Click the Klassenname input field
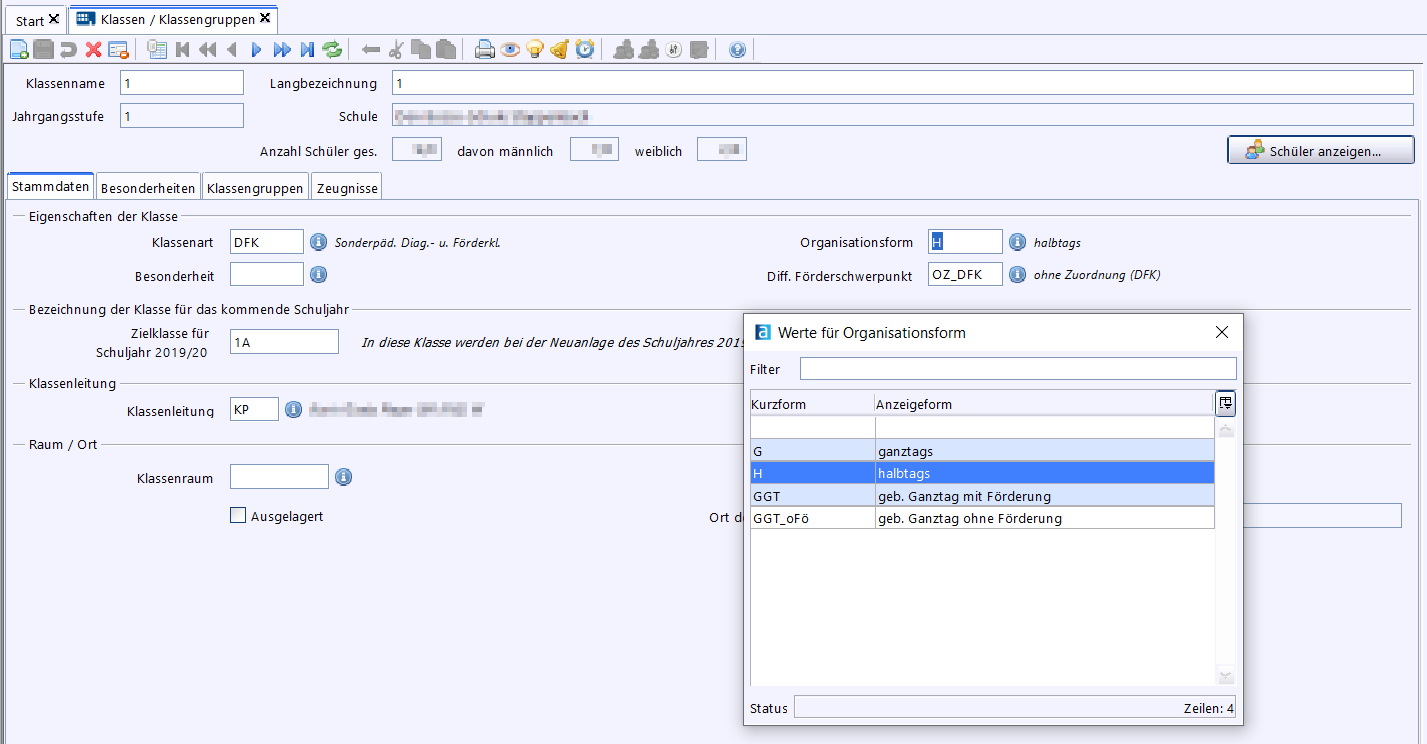The image size is (1427, 744). click(x=182, y=83)
